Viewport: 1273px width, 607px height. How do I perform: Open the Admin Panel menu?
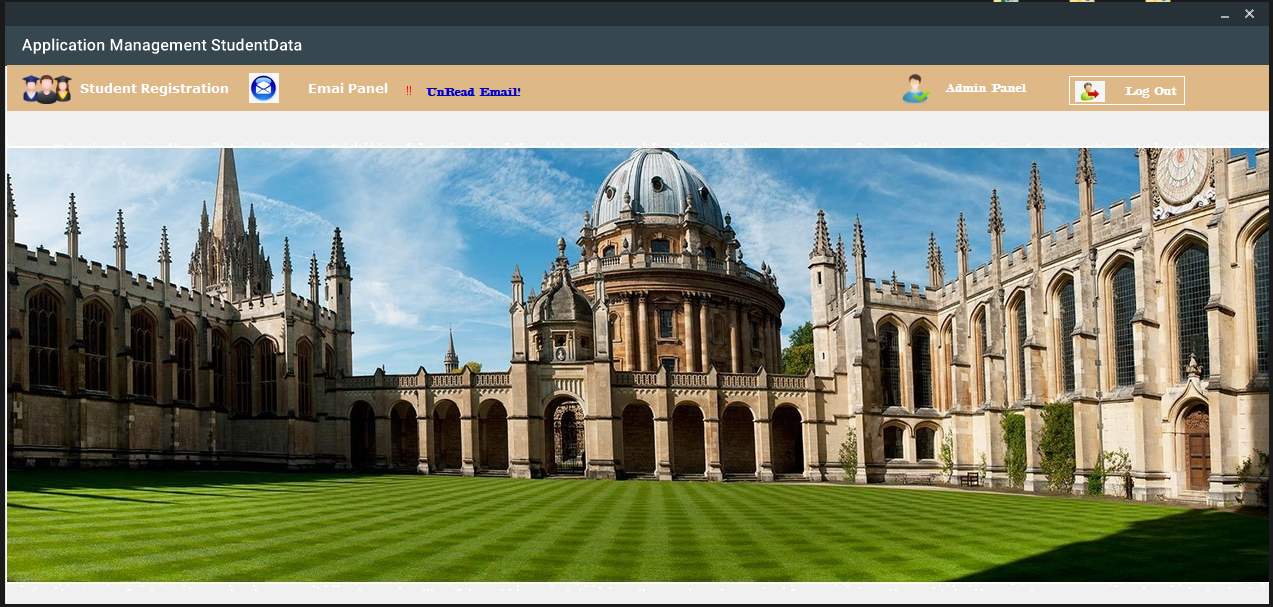tap(986, 88)
